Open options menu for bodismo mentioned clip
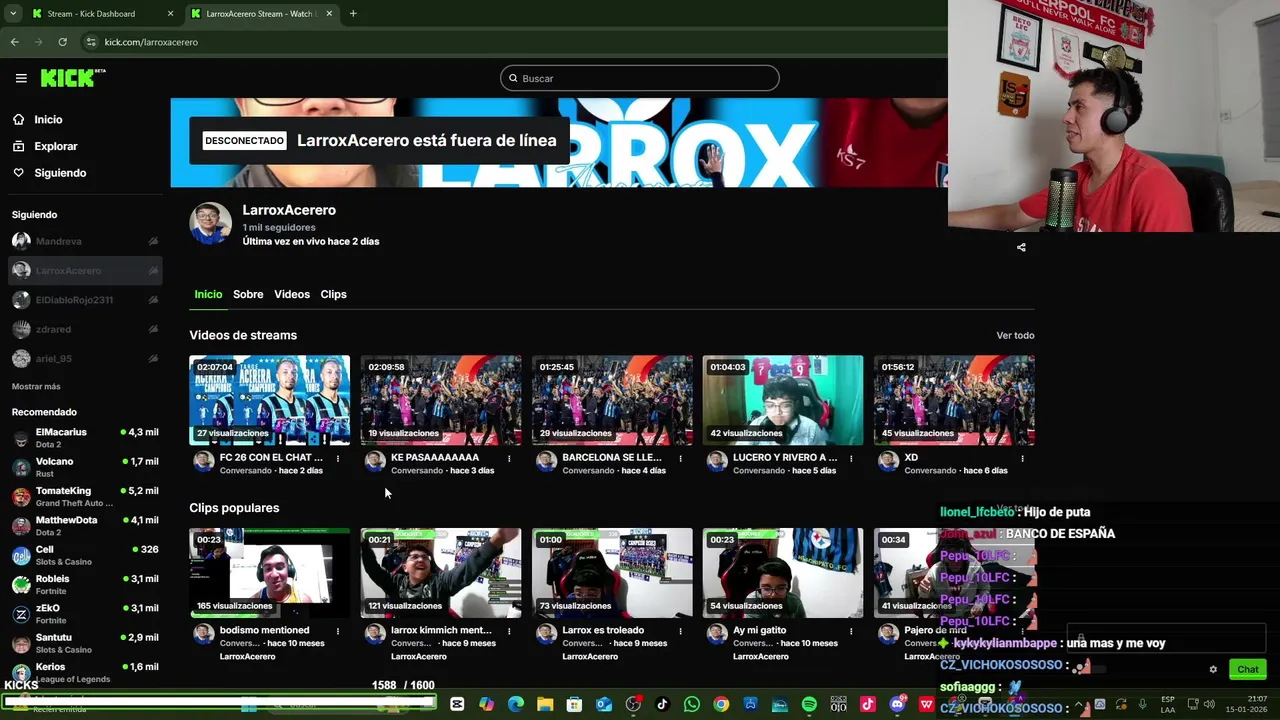Screen dimensions: 1280x720 pyautogui.click(x=338, y=632)
